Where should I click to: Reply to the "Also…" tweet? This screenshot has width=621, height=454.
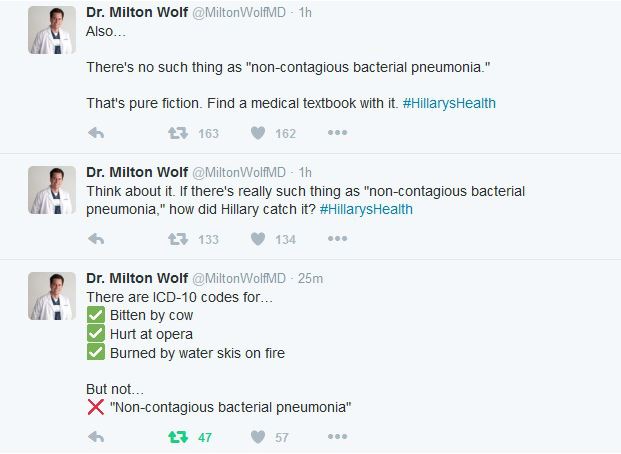[x=97, y=133]
